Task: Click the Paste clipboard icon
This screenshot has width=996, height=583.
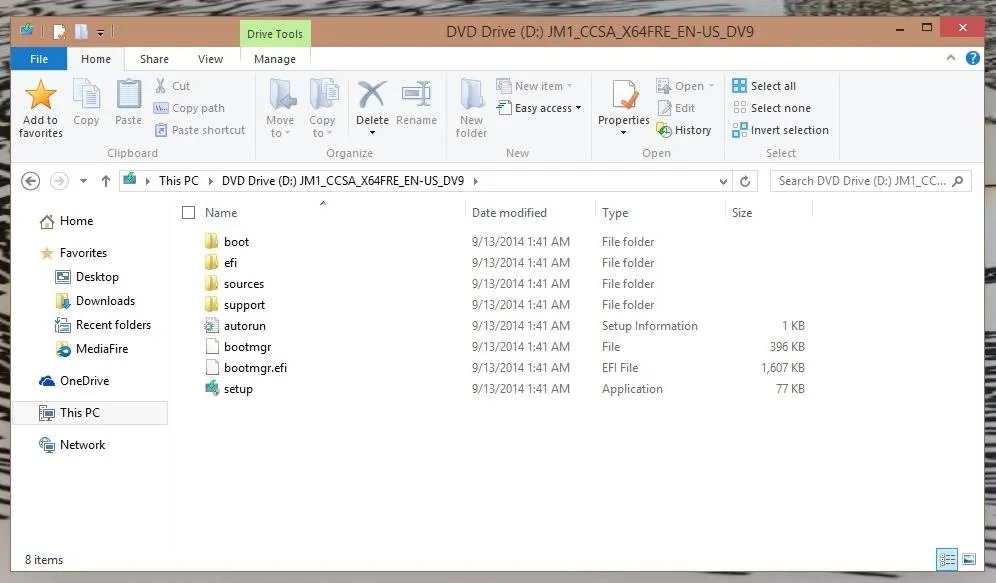Action: (x=128, y=94)
